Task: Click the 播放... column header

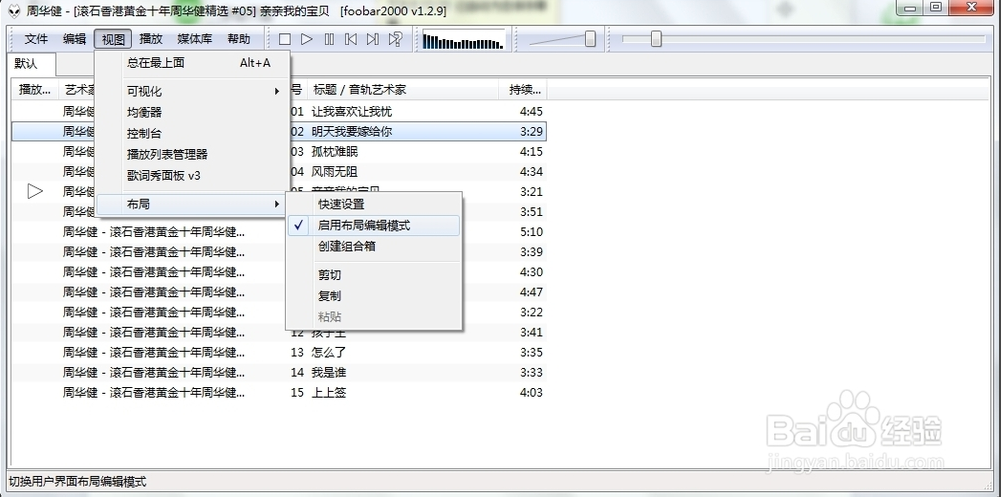Action: point(35,90)
